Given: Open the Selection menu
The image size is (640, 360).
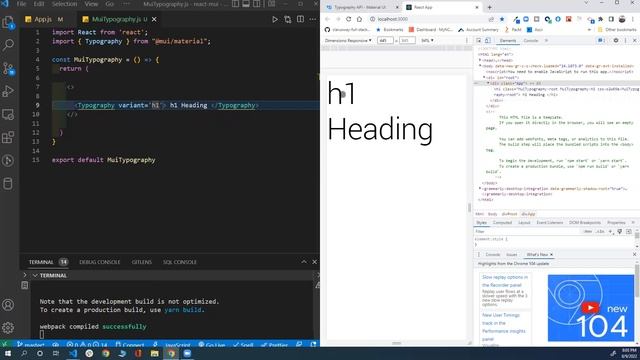Looking at the screenshot, I should tap(64, 4).
